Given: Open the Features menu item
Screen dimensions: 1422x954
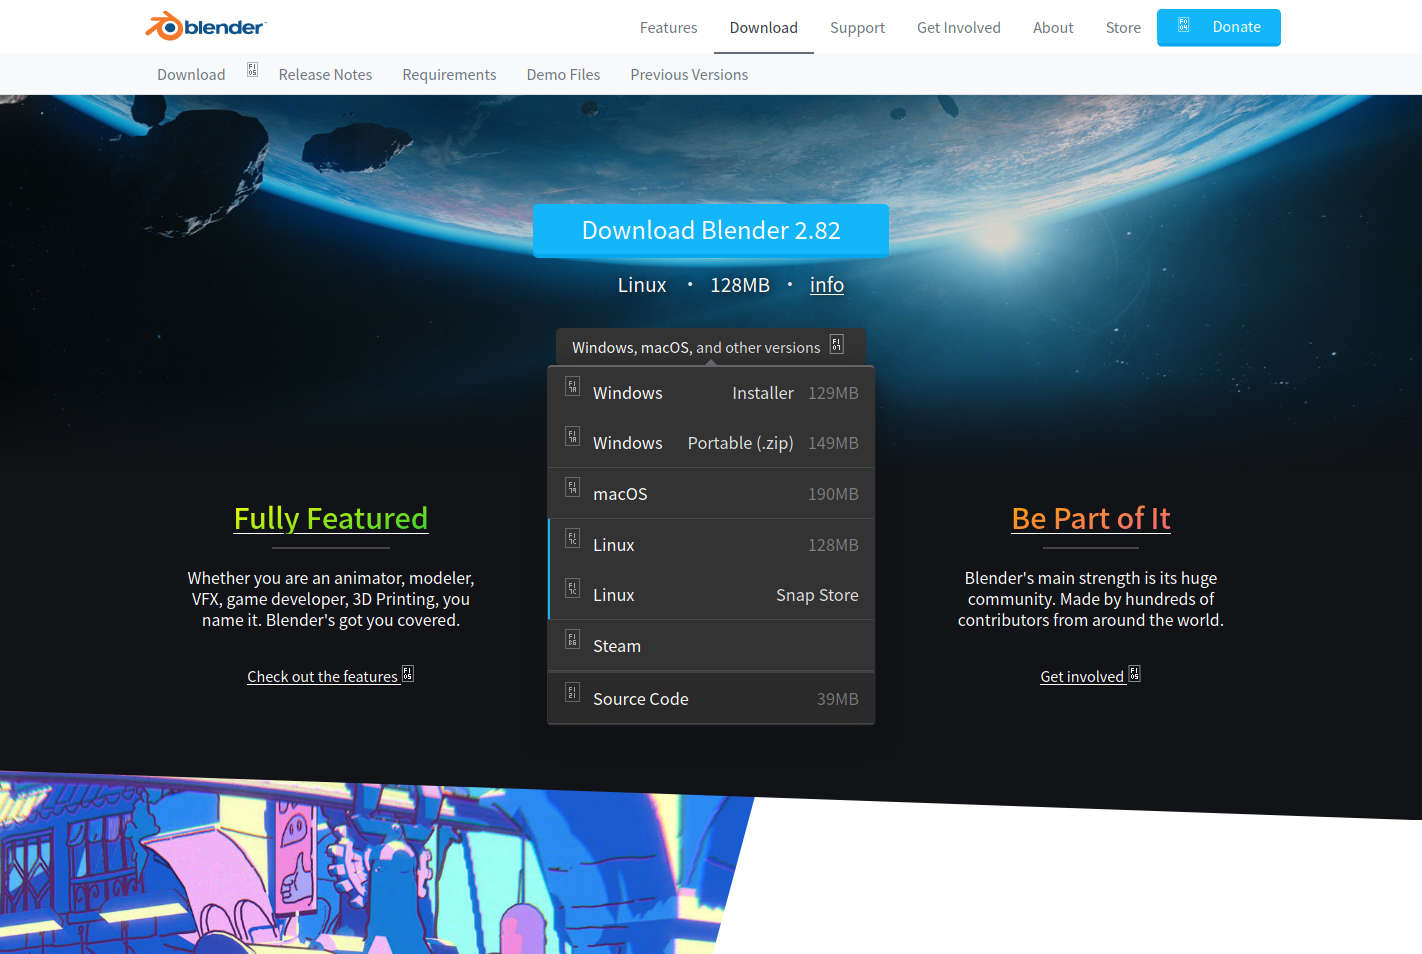Looking at the screenshot, I should click(x=669, y=28).
